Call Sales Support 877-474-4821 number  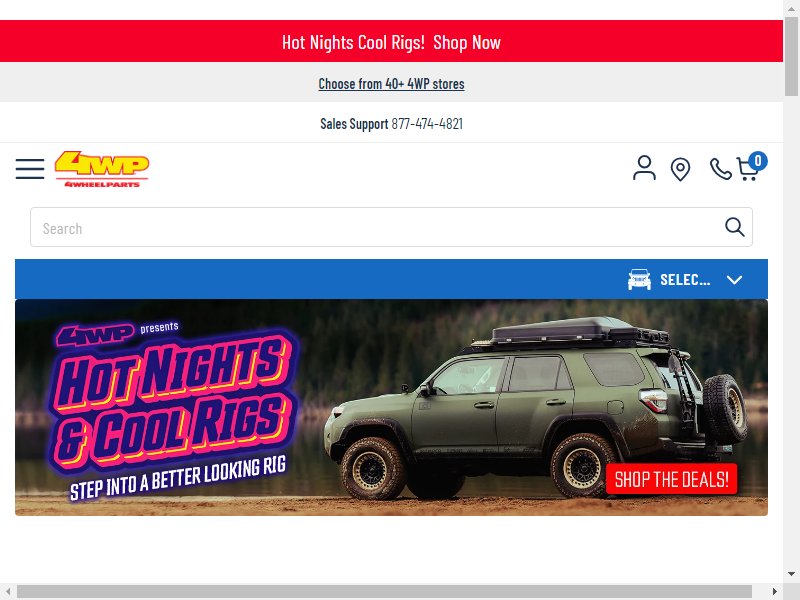(x=427, y=123)
